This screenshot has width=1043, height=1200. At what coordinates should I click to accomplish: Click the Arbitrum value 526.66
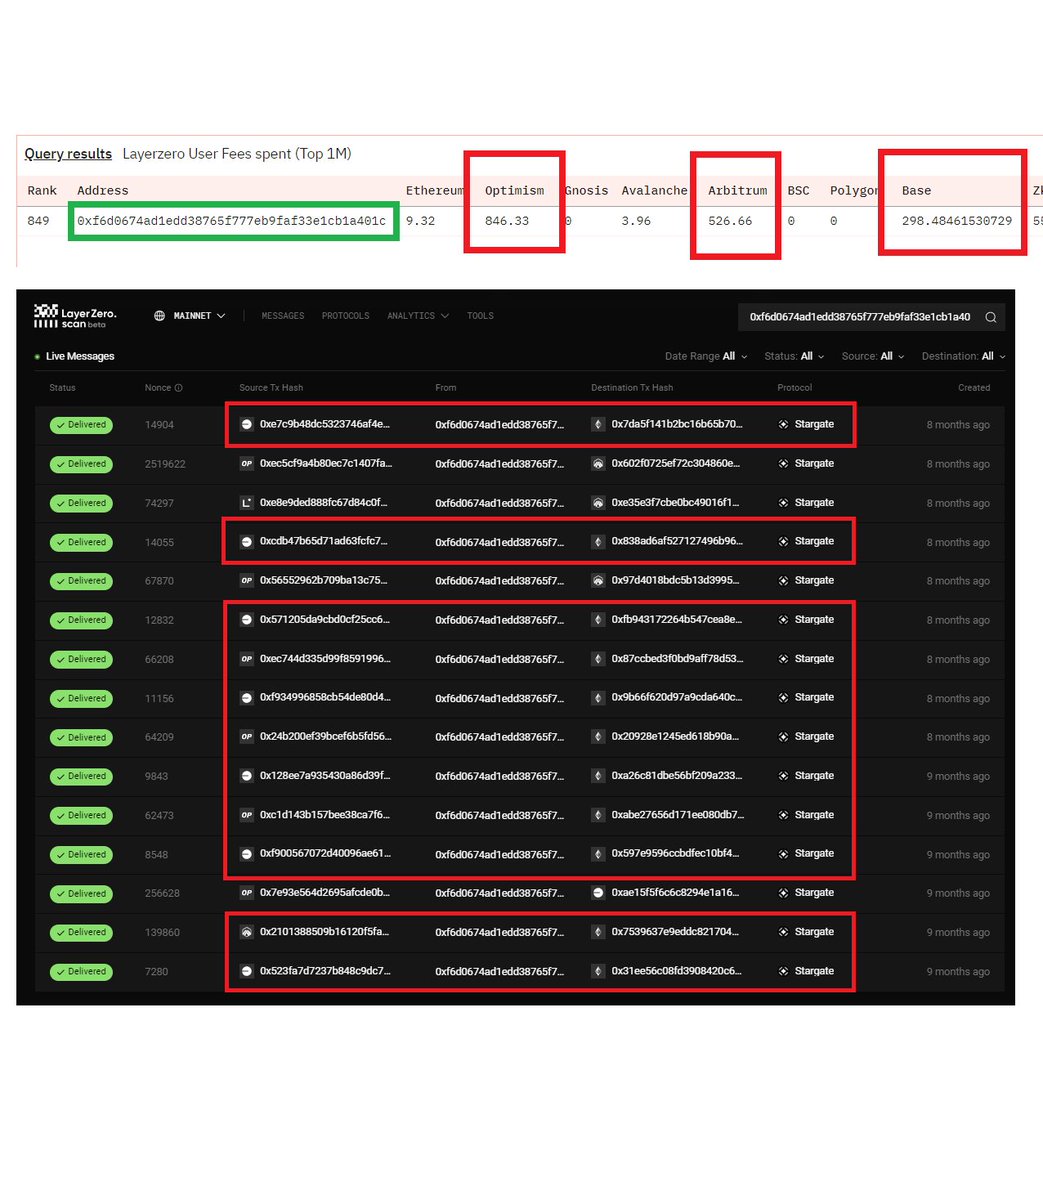[730, 221]
